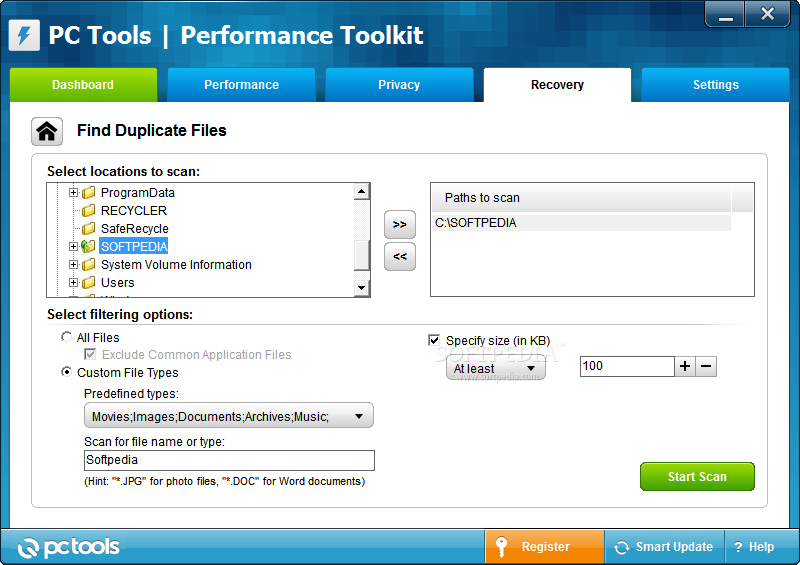Click the key icon on Register button
Viewport: 800px width, 565px height.
tap(502, 547)
